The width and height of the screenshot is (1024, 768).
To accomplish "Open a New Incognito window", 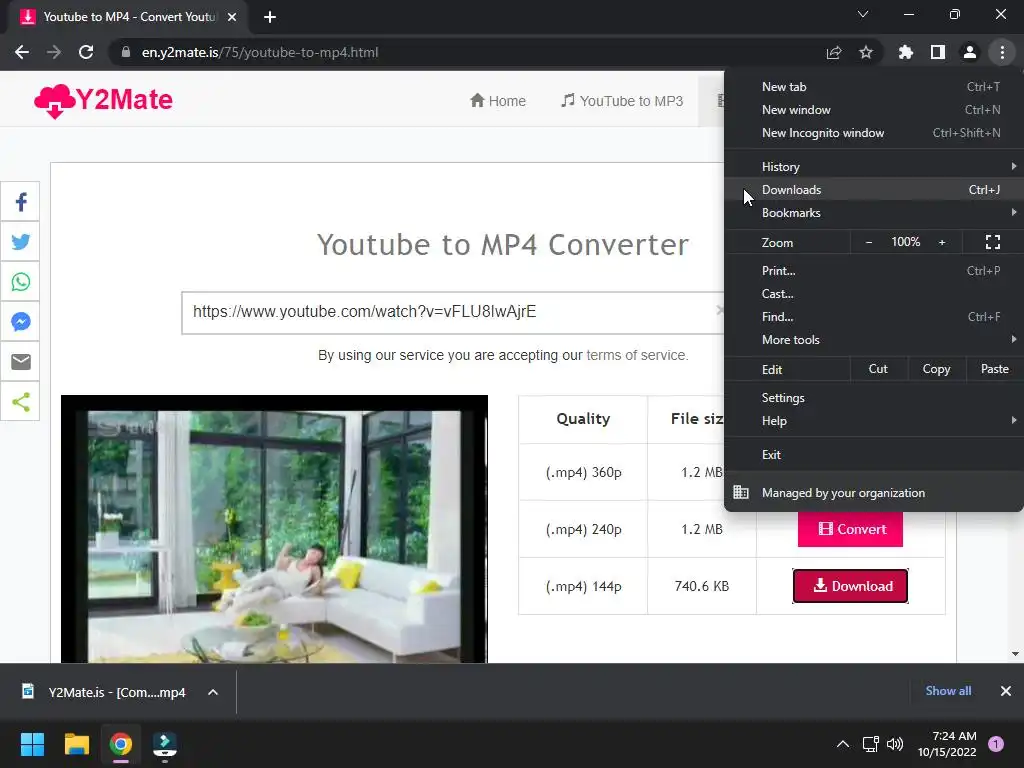I will pos(874,133).
